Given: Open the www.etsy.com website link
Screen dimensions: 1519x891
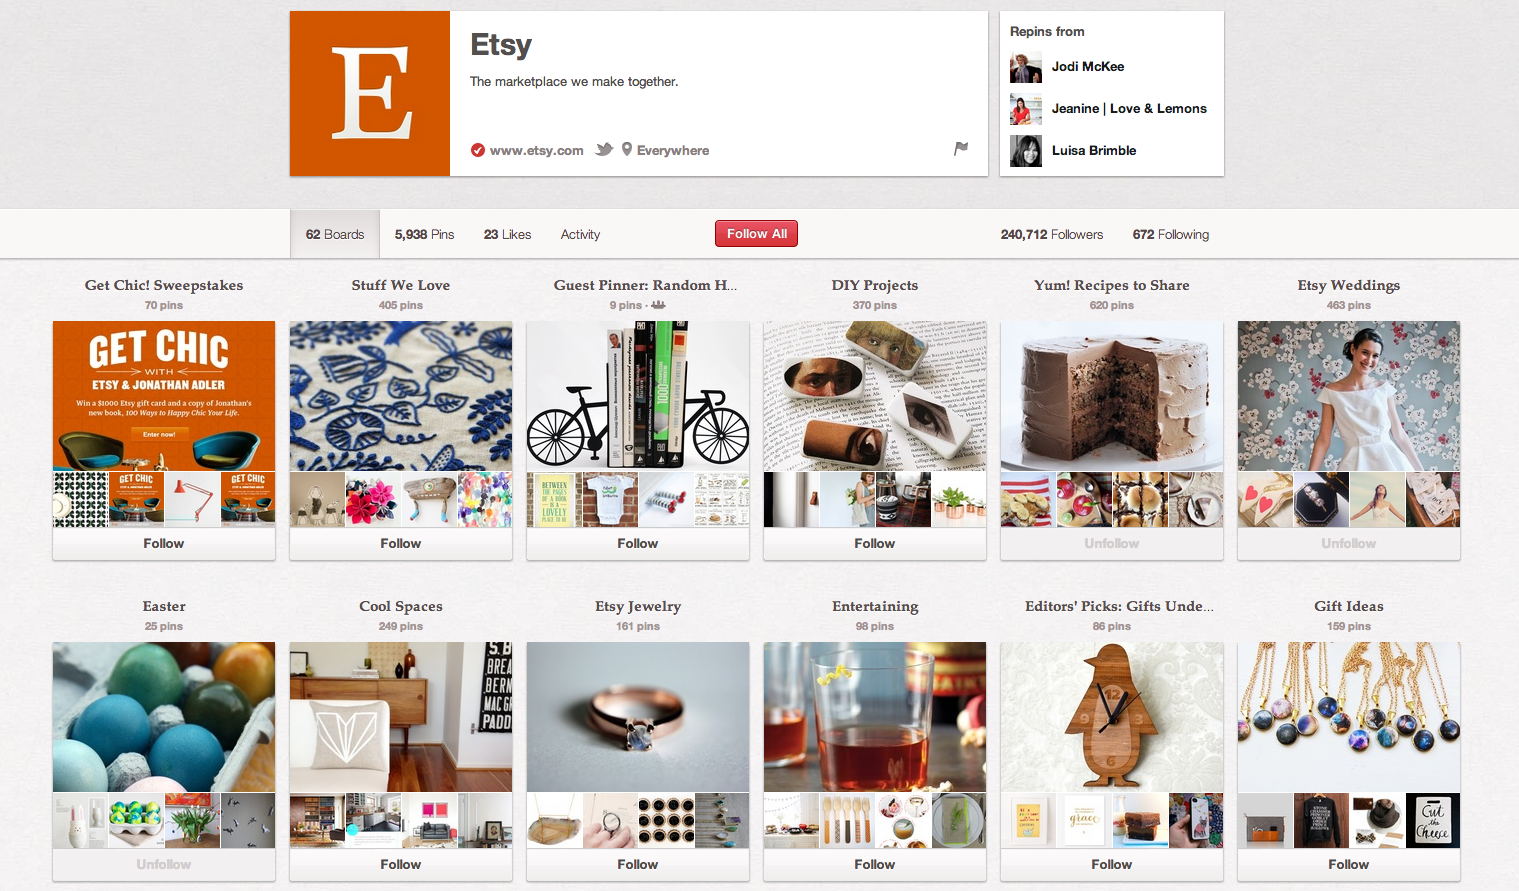Looking at the screenshot, I should coord(537,150).
